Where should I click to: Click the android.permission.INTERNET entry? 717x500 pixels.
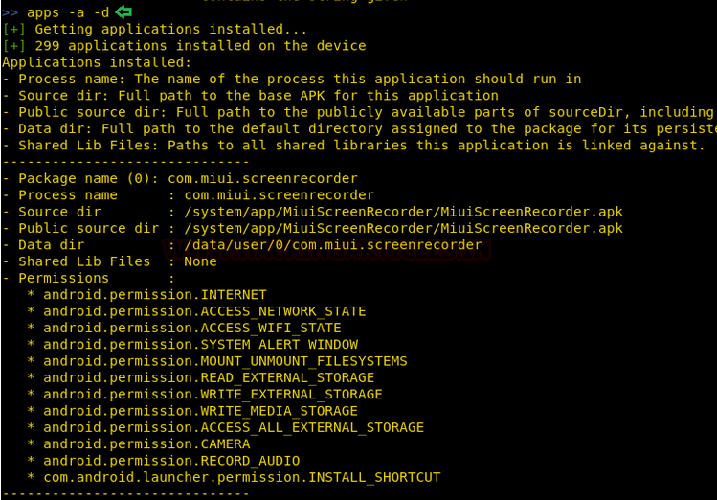pos(155,295)
